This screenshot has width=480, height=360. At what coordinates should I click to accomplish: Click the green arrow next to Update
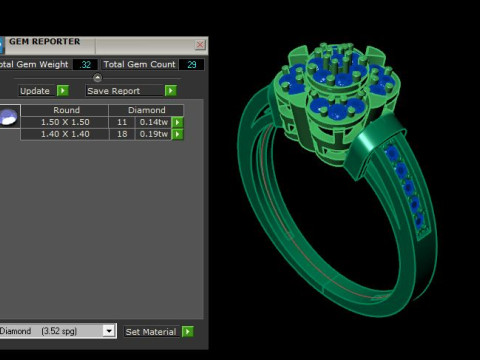click(63, 91)
